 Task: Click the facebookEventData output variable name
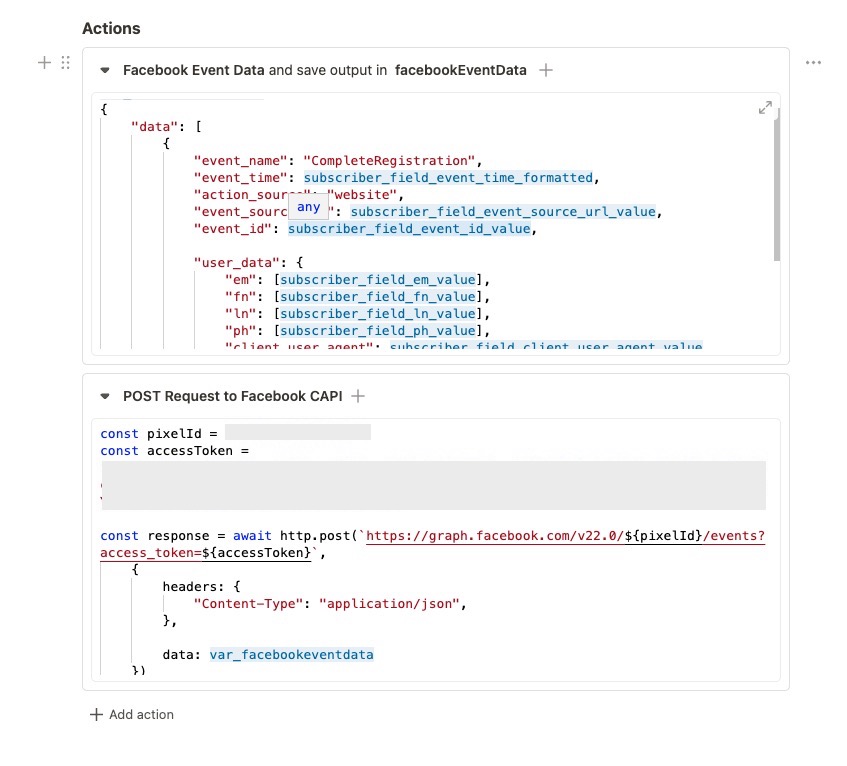tap(460, 70)
